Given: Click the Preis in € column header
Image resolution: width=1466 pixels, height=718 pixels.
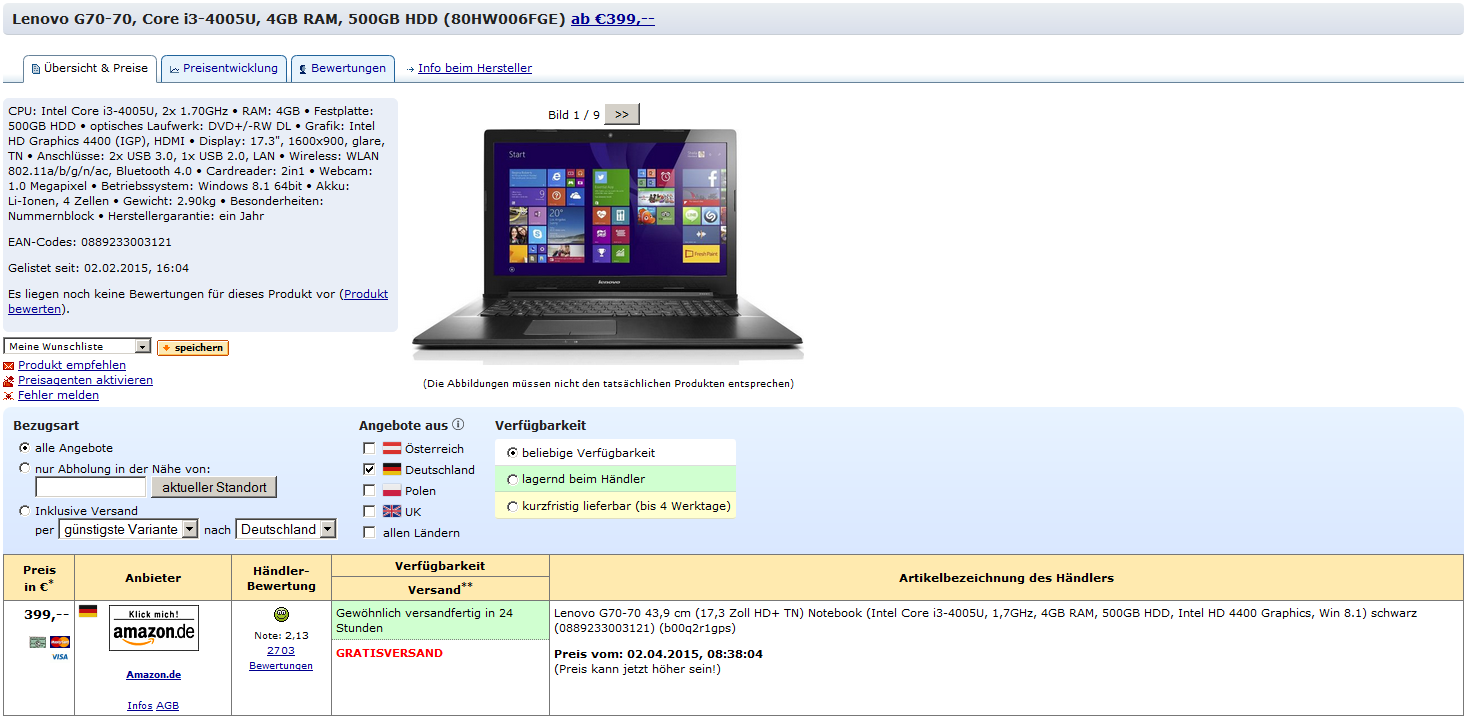Looking at the screenshot, I should coord(39,578).
